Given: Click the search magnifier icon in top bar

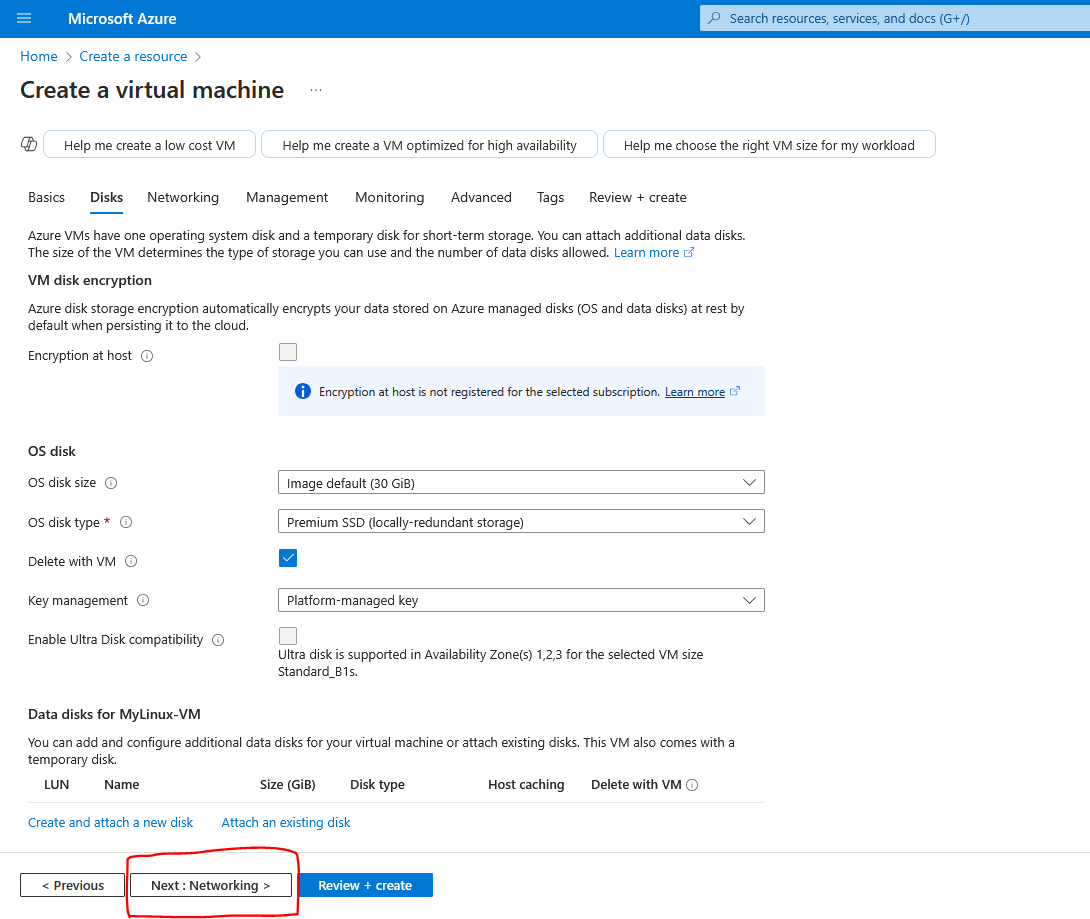Looking at the screenshot, I should click(x=714, y=18).
